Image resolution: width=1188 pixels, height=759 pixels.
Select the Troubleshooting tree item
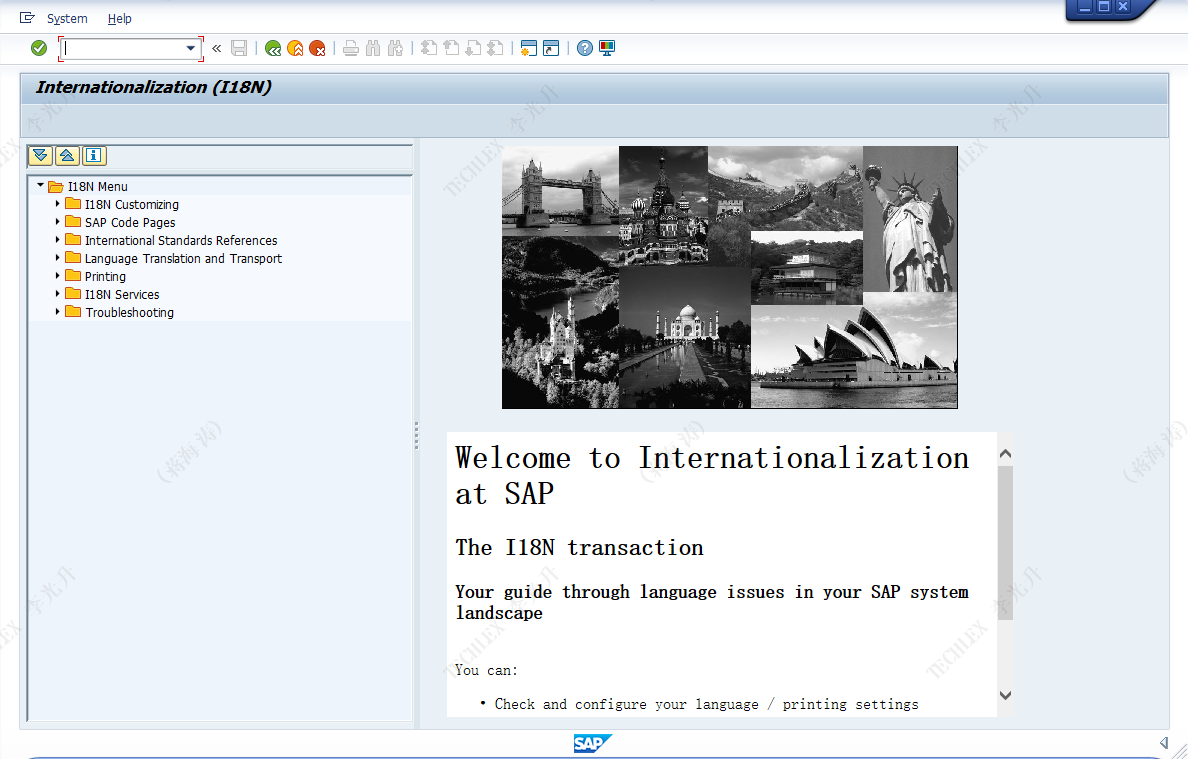[x=130, y=313]
